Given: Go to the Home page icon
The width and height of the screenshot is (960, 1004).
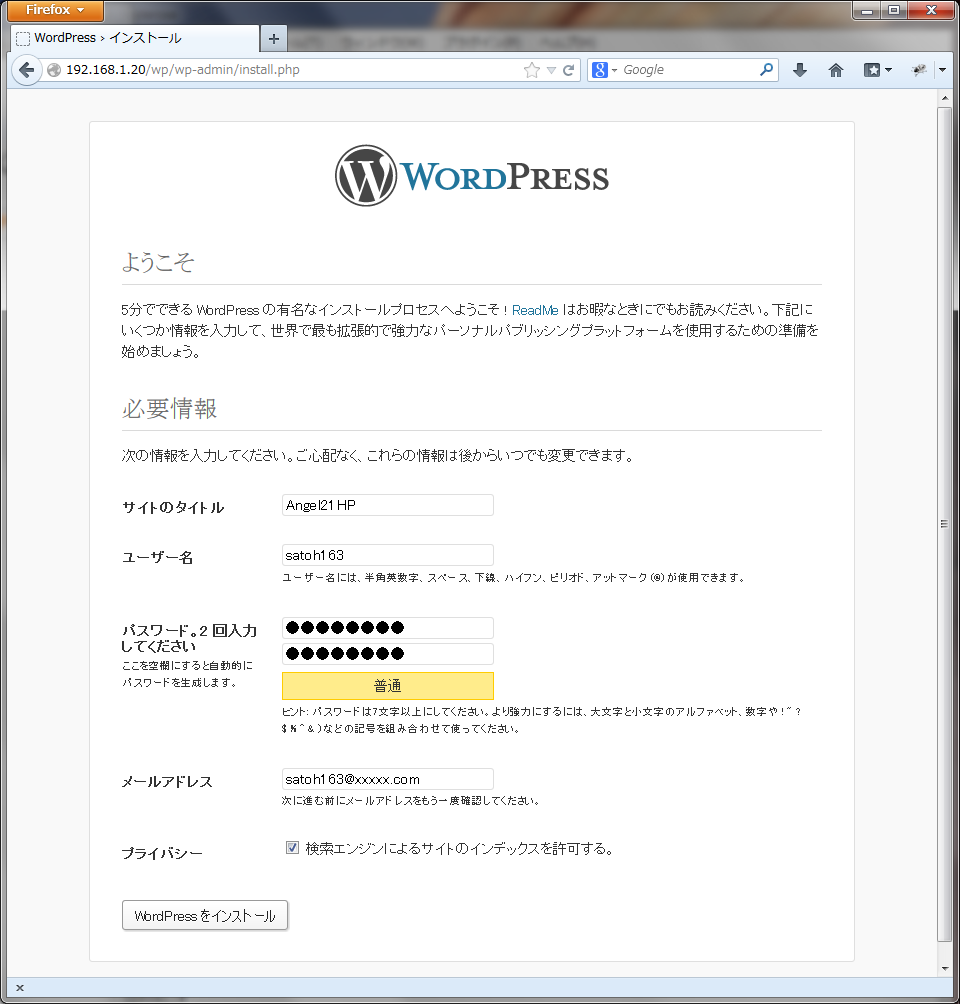Looking at the screenshot, I should coord(836,70).
